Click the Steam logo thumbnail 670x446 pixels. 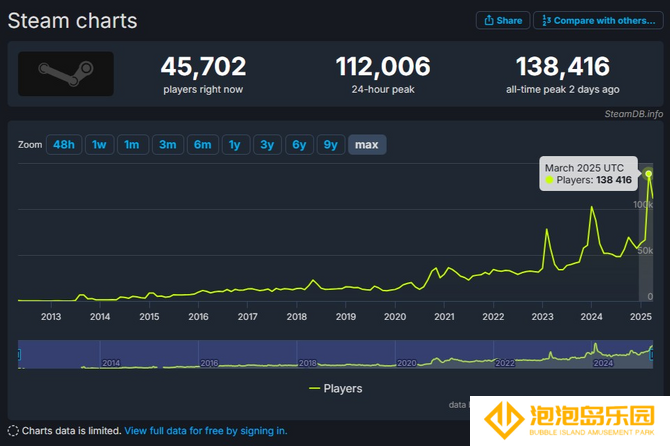click(x=66, y=73)
